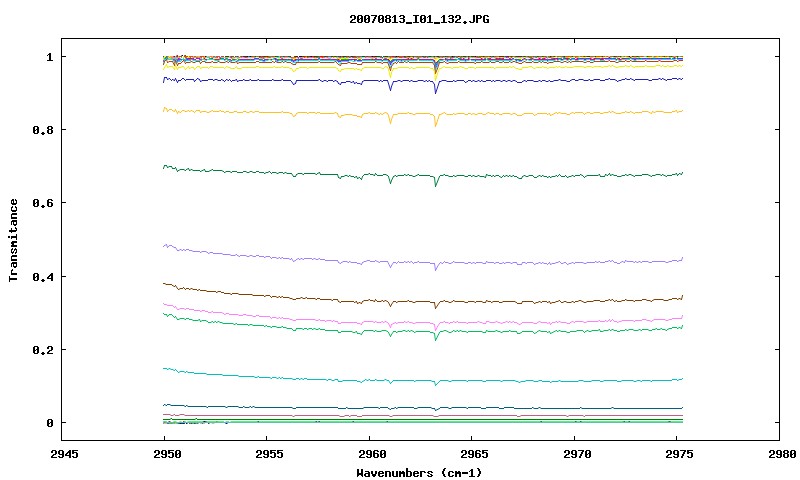Pick the y-axis tick label 0.2
The height and width of the screenshot is (480, 800).
click(x=43, y=350)
